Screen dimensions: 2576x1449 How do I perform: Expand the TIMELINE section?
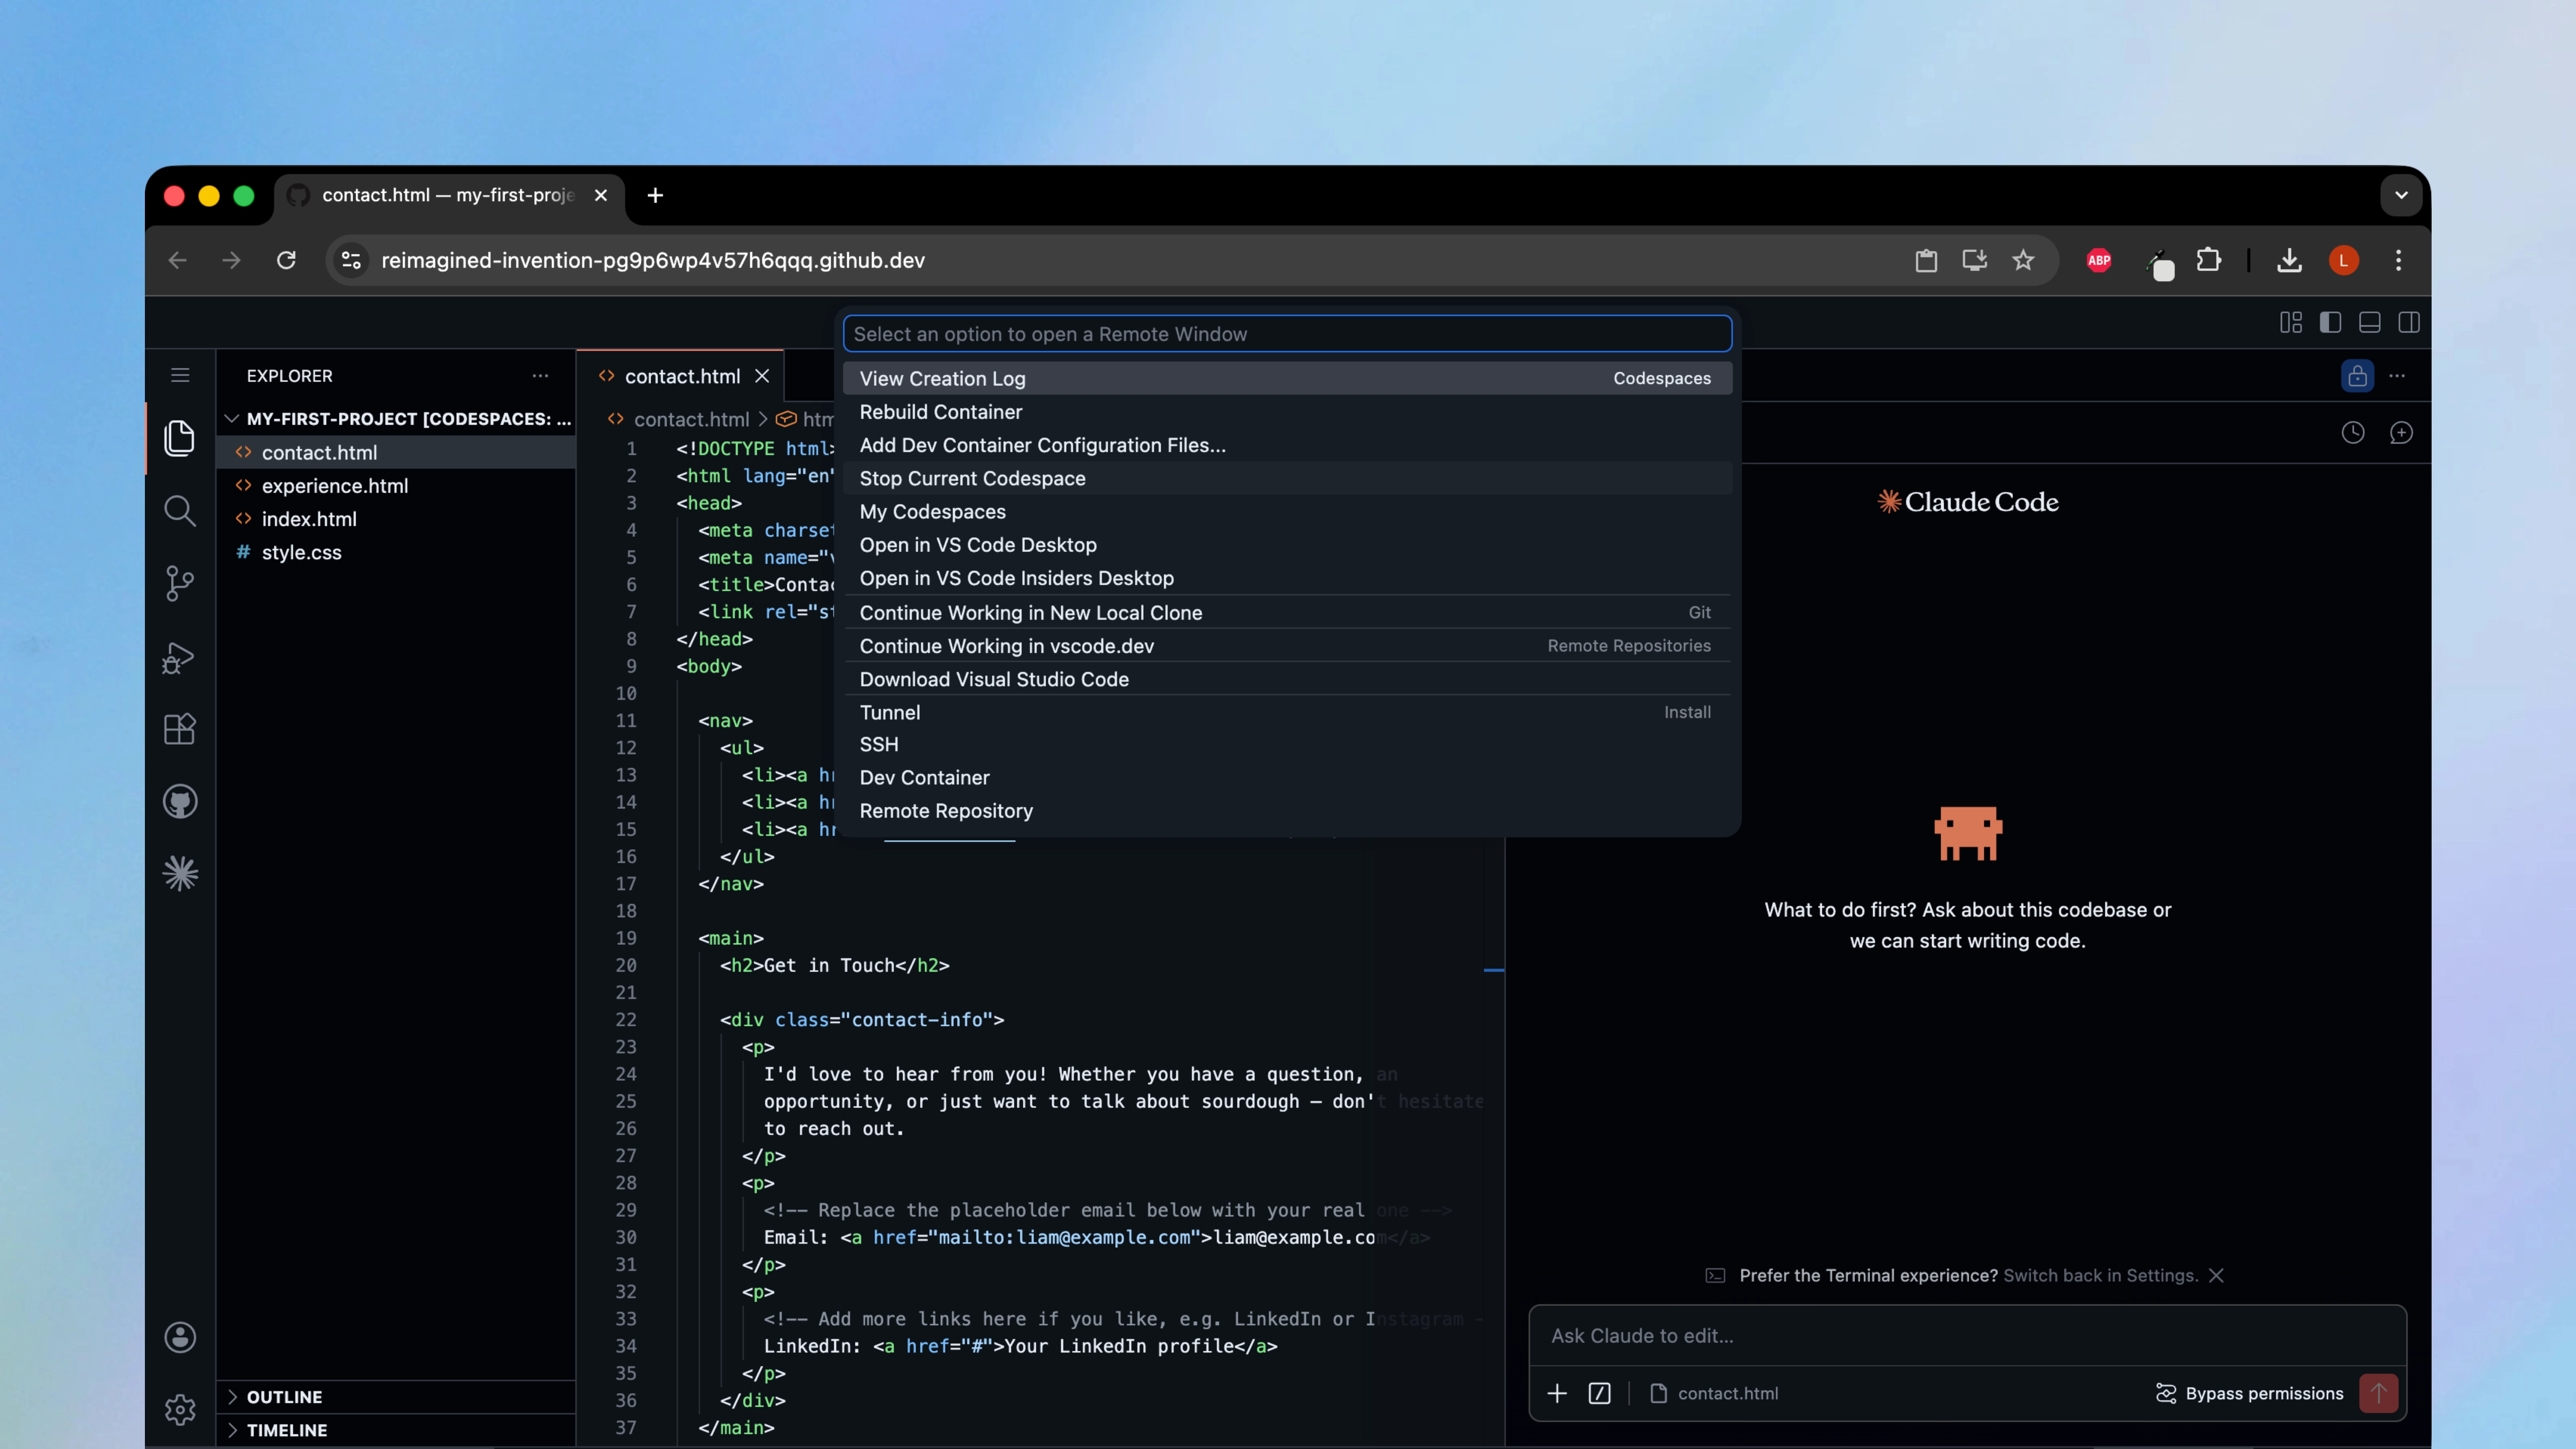coord(287,1429)
